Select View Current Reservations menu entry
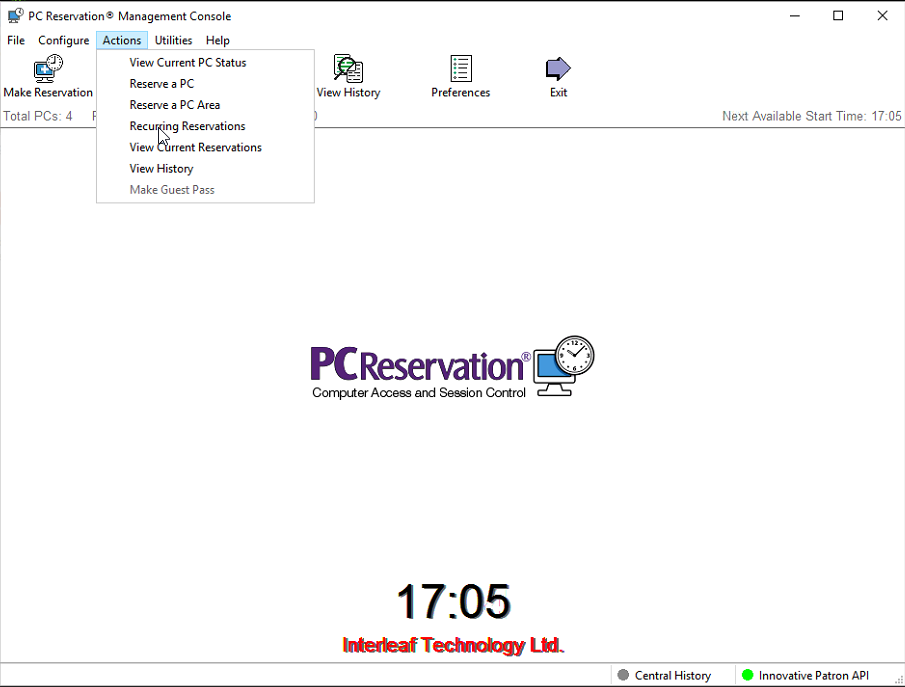The width and height of the screenshot is (905, 687). (205, 147)
